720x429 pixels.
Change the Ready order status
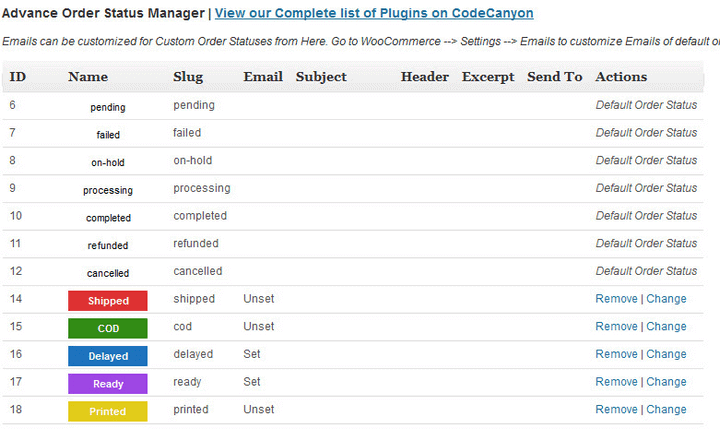click(666, 382)
